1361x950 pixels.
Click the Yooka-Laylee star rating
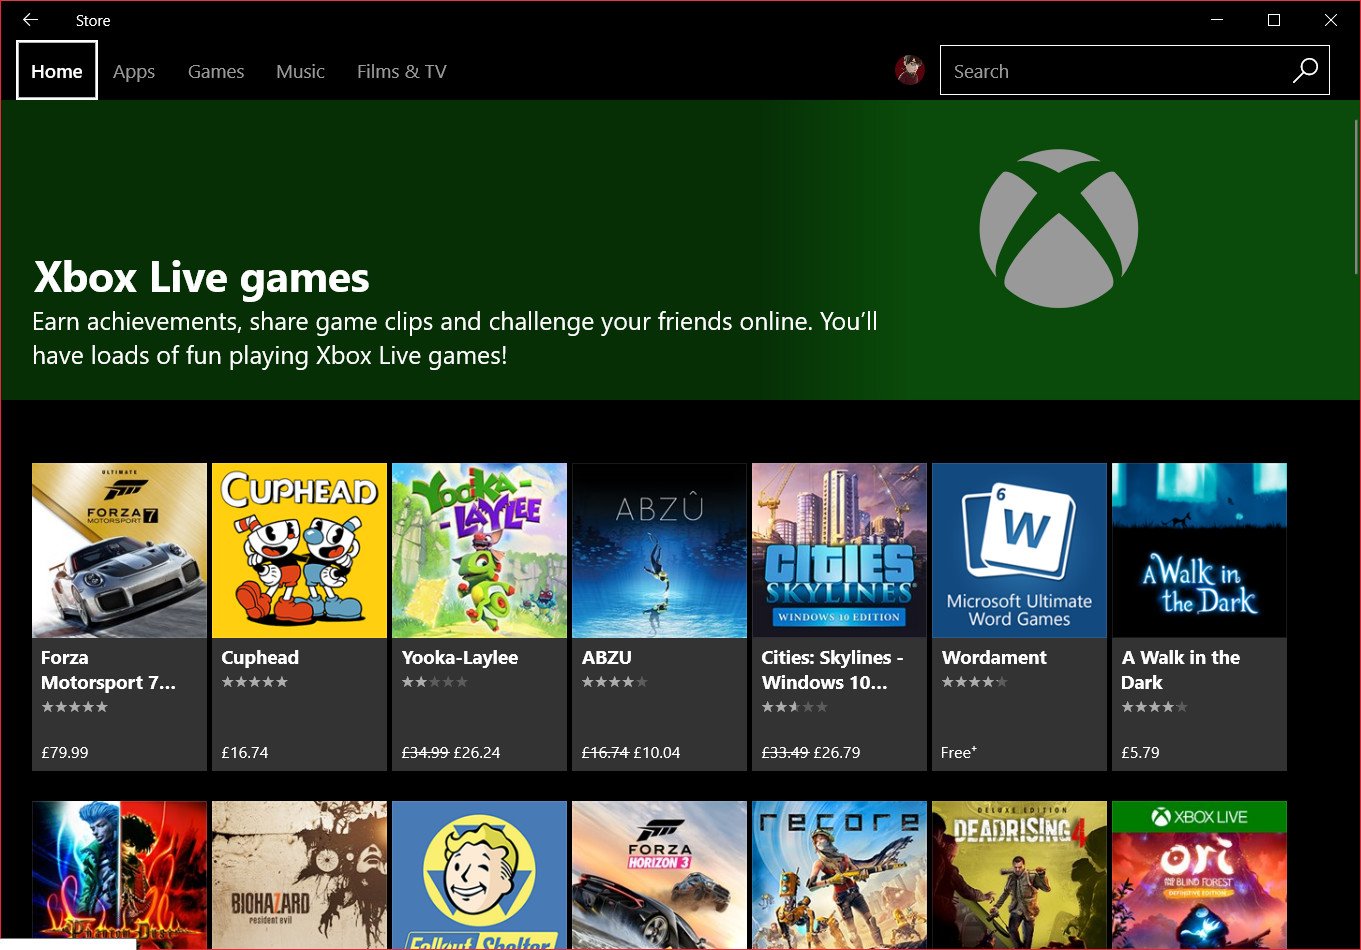tap(434, 682)
